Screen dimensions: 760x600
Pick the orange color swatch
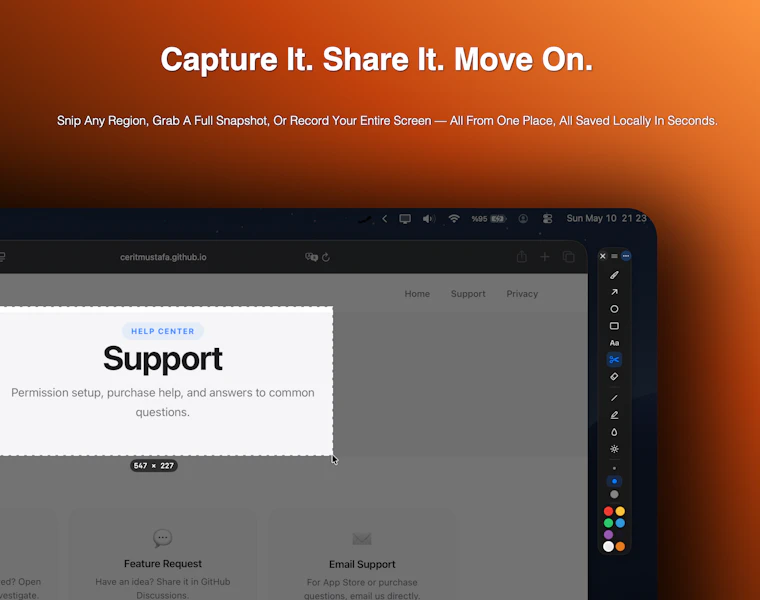pos(620,547)
